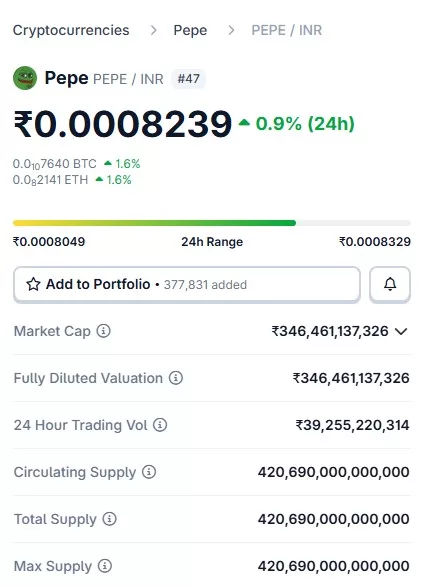Image resolution: width=424 pixels, height=587 pixels.
Task: Click the 0.9% (24h) price change indicator
Action: (297, 124)
